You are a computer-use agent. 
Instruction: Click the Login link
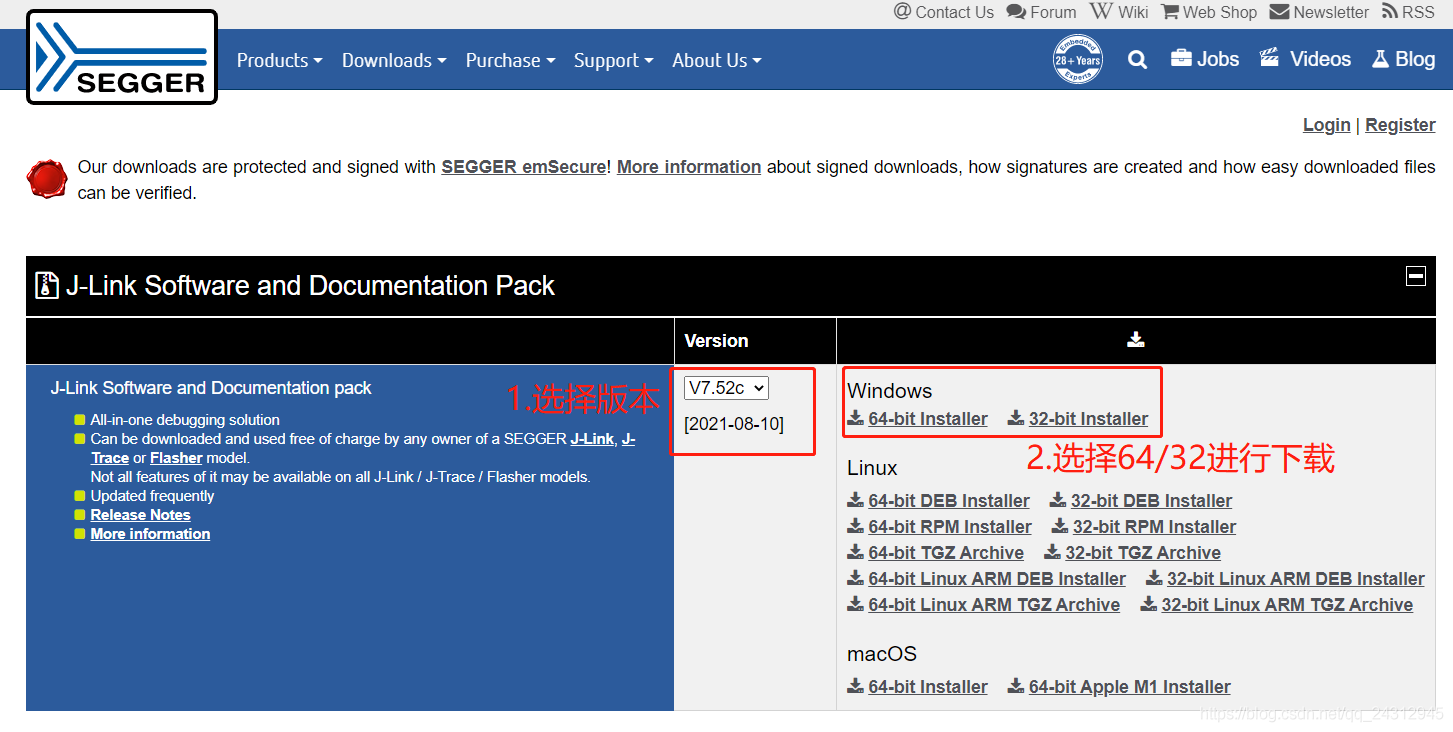pyautogui.click(x=1326, y=125)
